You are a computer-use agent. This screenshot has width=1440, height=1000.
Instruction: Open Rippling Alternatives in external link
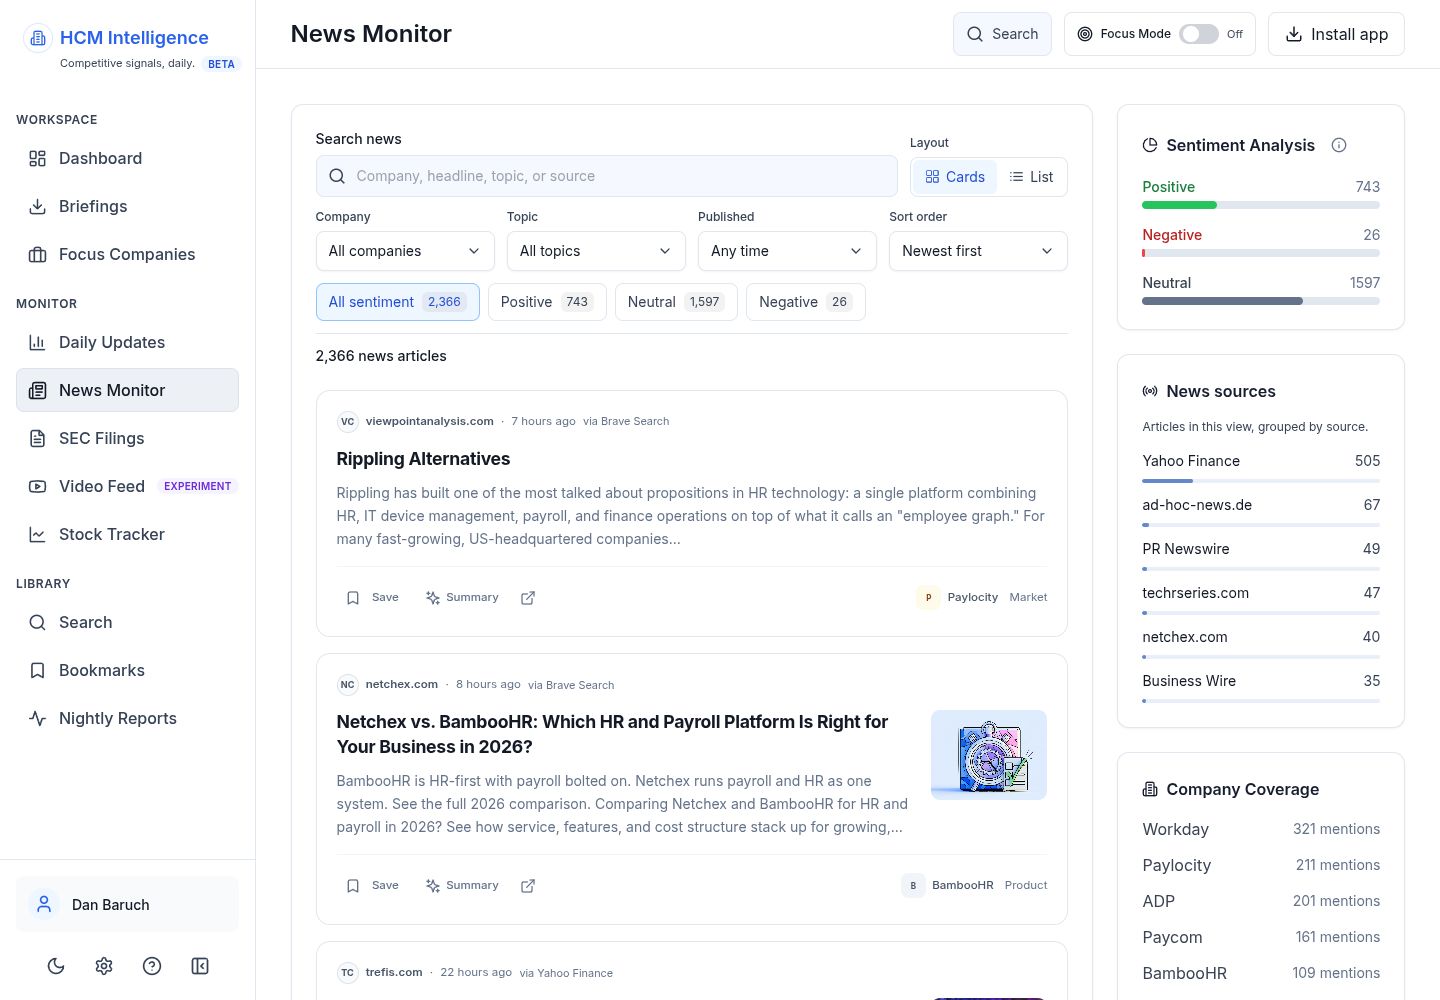[528, 598]
